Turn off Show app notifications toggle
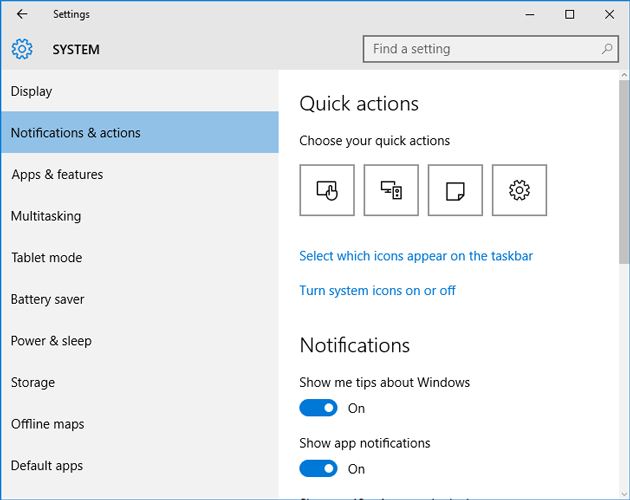 319,469
